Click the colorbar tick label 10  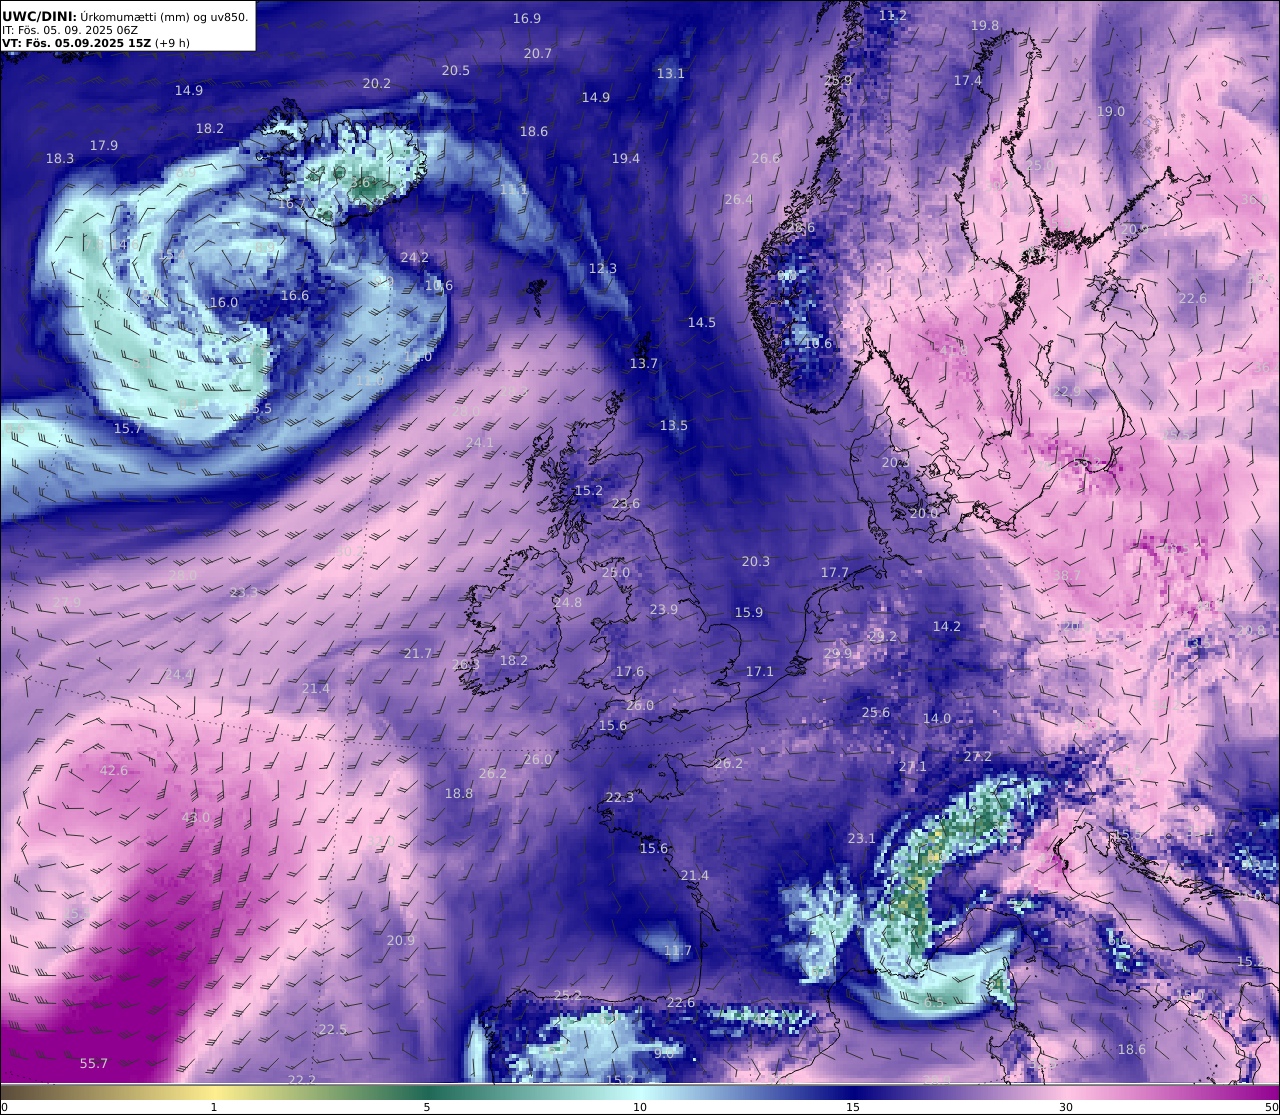pos(640,1107)
